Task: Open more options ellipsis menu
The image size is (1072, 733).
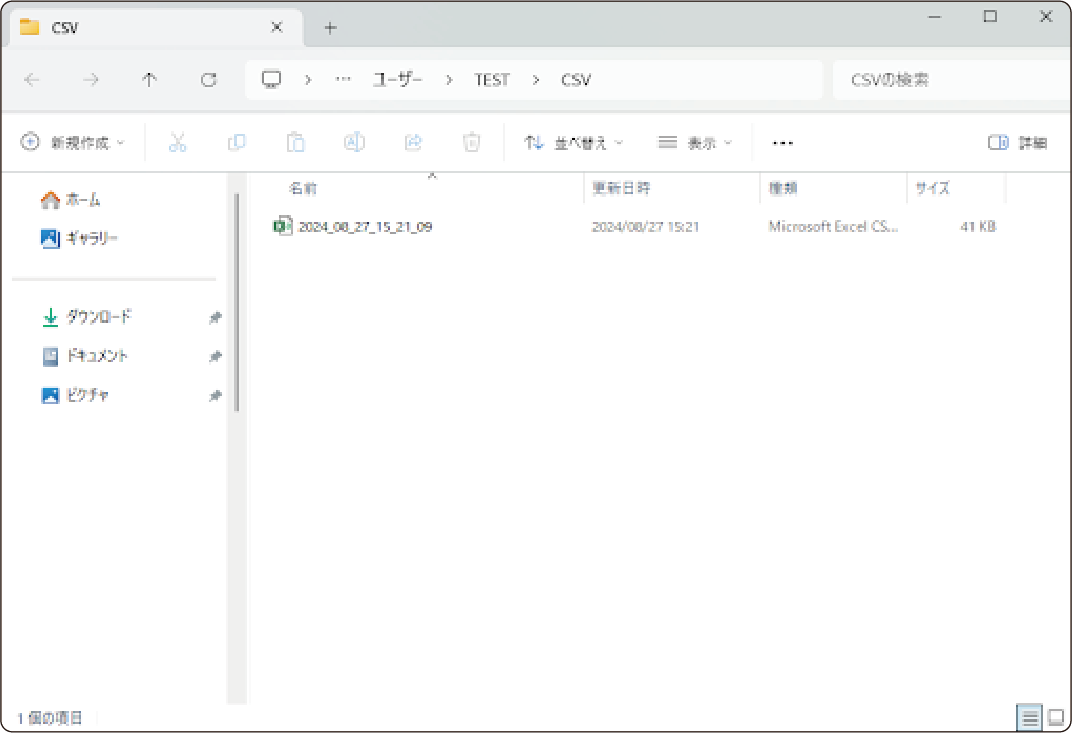Action: (783, 143)
